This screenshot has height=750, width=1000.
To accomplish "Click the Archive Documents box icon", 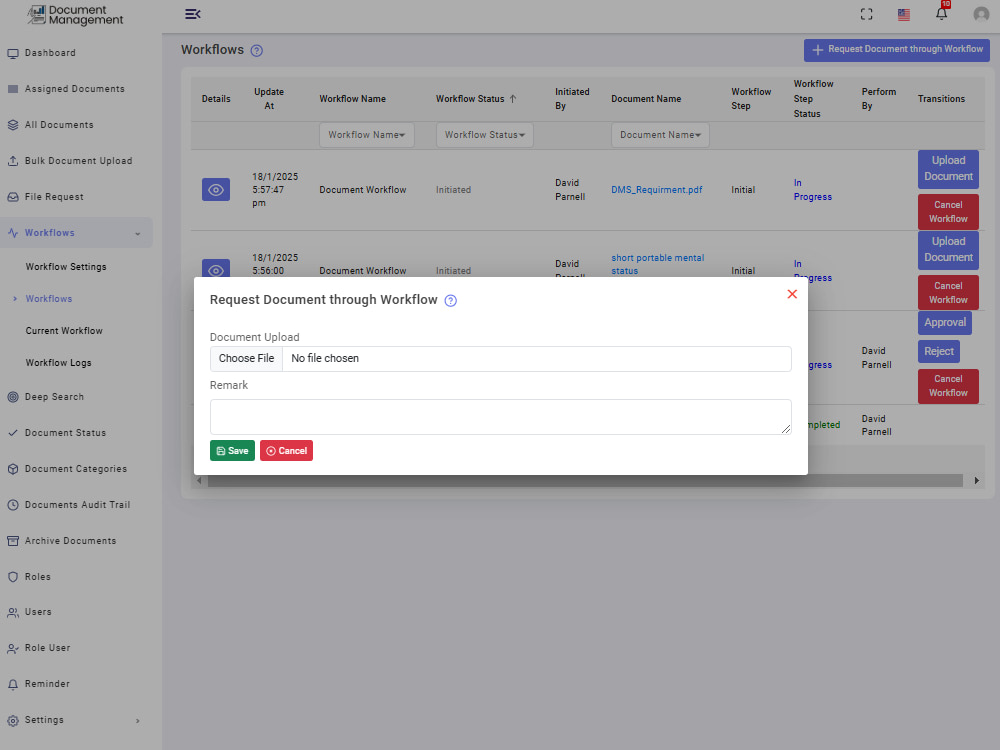I will 13,541.
